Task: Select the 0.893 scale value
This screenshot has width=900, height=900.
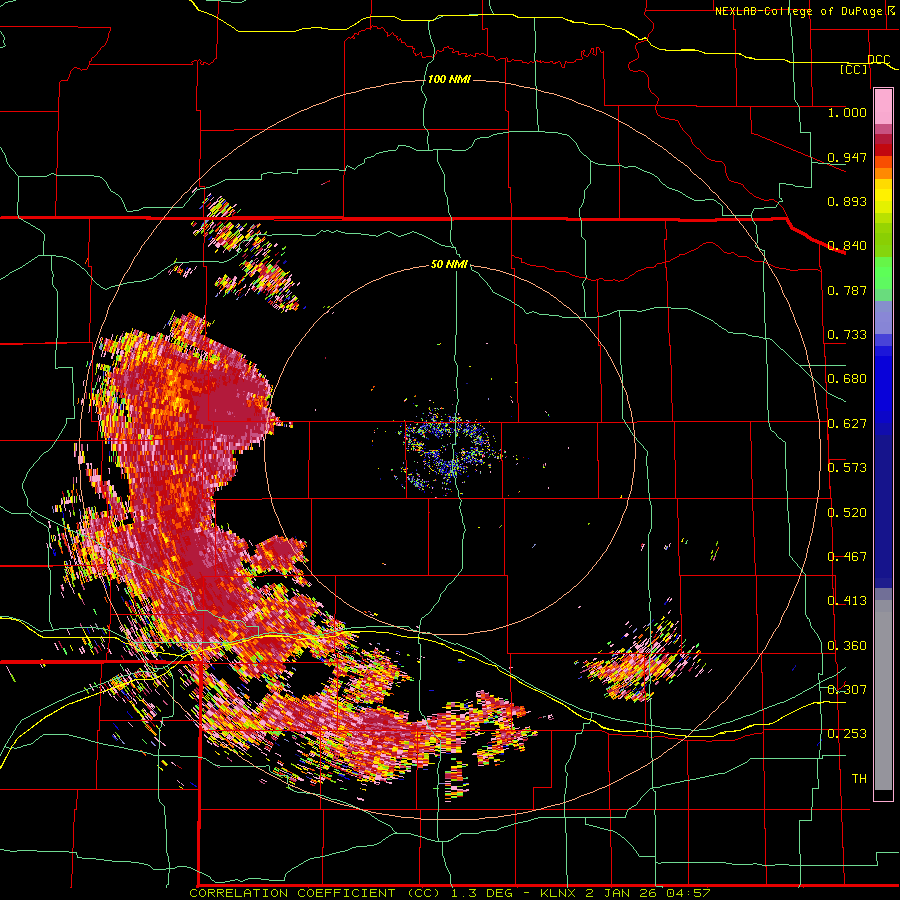Action: point(847,201)
